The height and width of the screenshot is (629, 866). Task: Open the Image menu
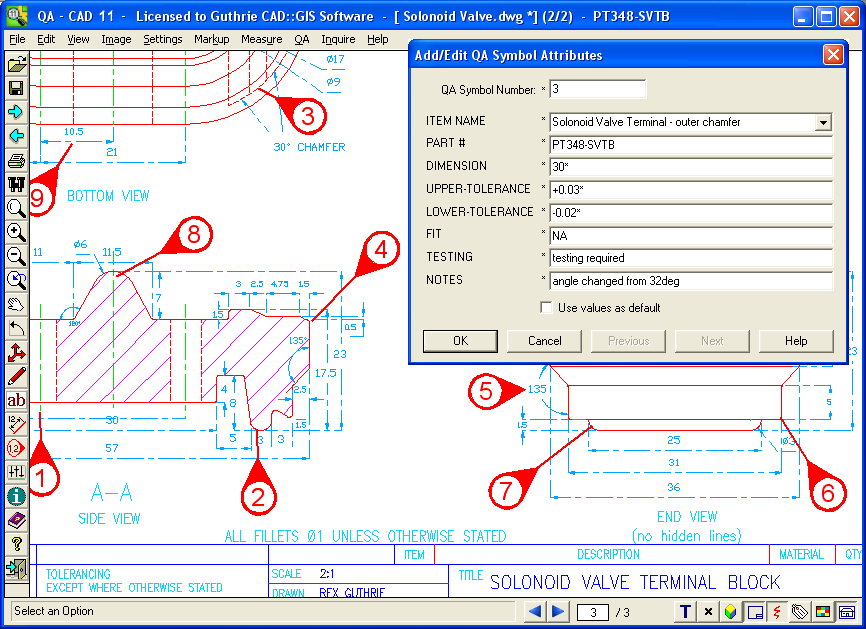point(116,39)
